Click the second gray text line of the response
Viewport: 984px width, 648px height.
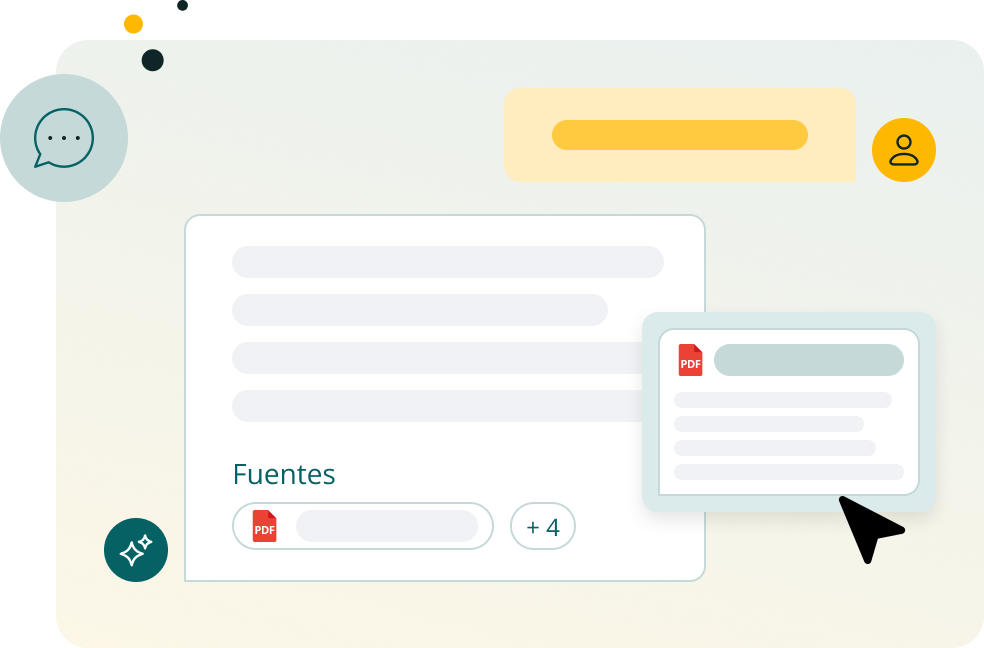tap(419, 310)
